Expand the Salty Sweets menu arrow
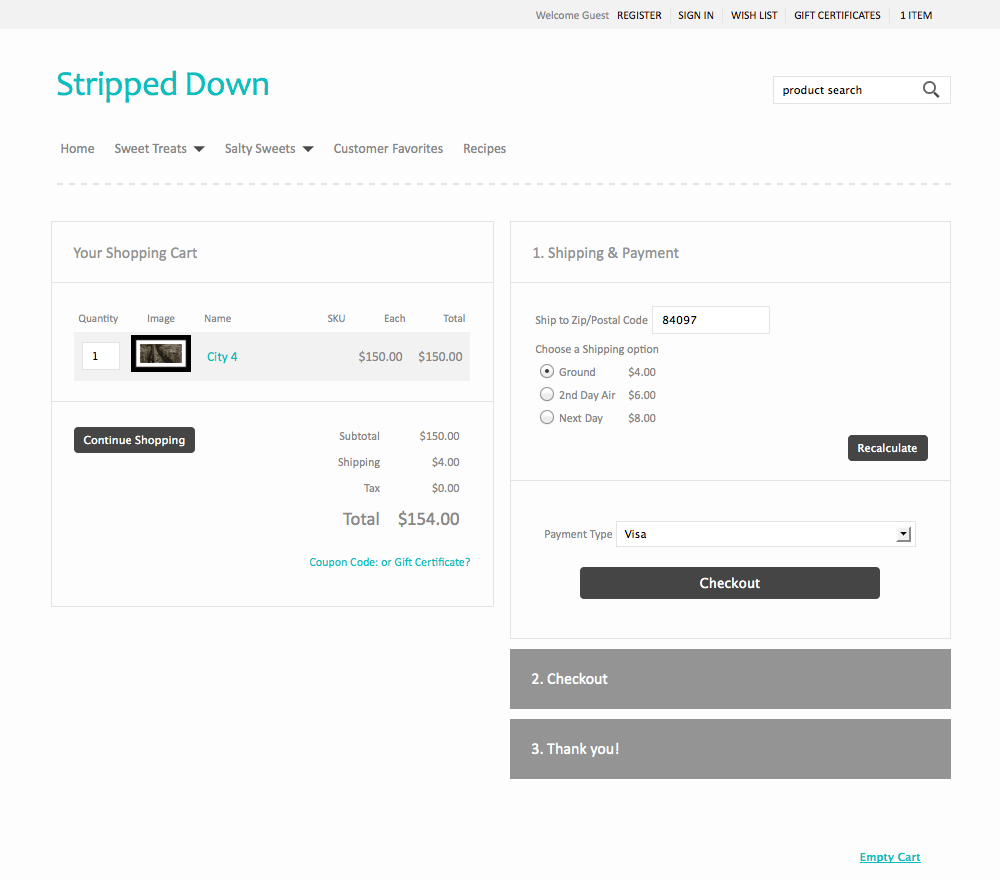 (308, 149)
